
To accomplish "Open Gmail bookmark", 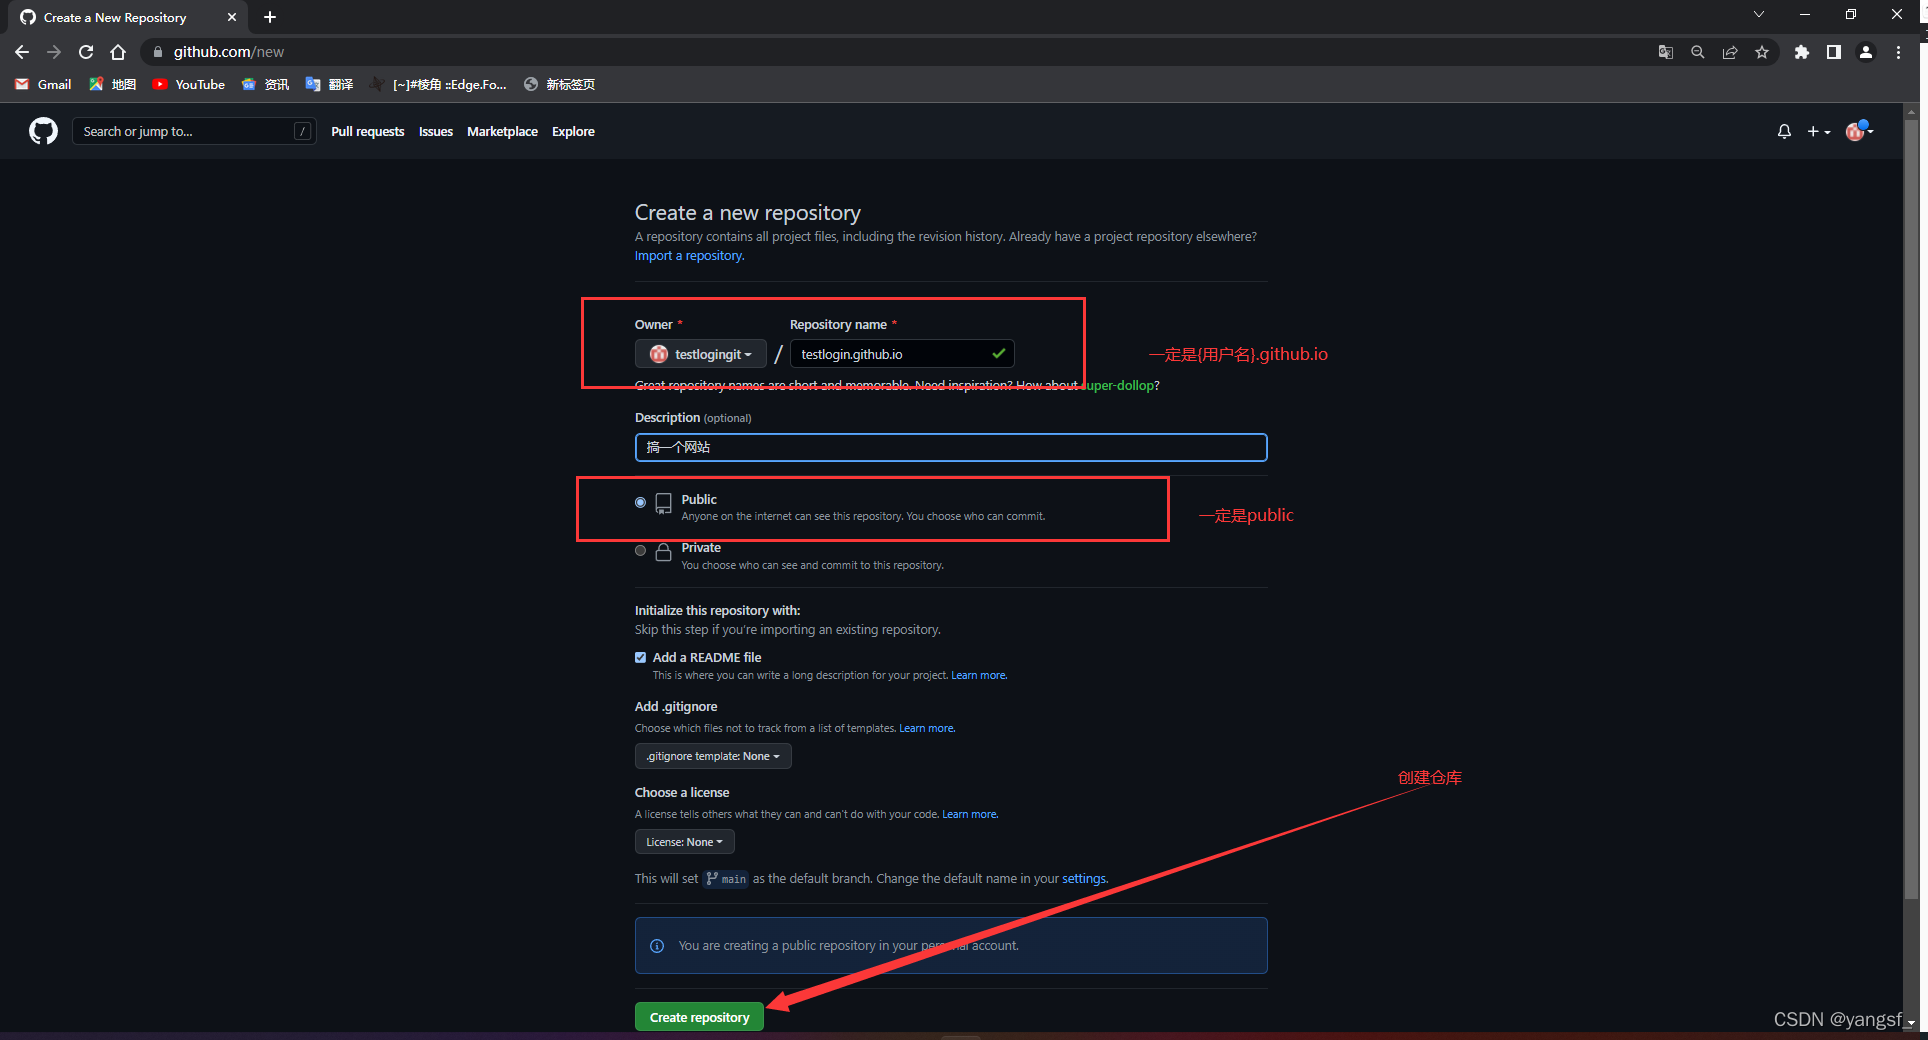I will (x=44, y=84).
